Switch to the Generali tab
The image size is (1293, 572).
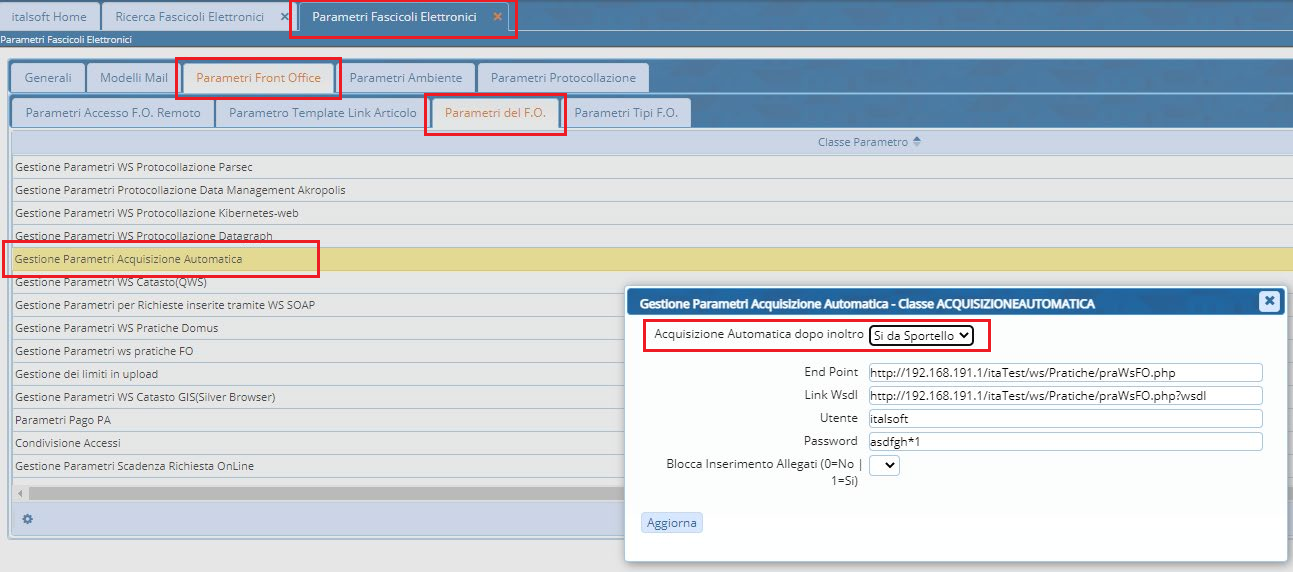pyautogui.click(x=48, y=78)
